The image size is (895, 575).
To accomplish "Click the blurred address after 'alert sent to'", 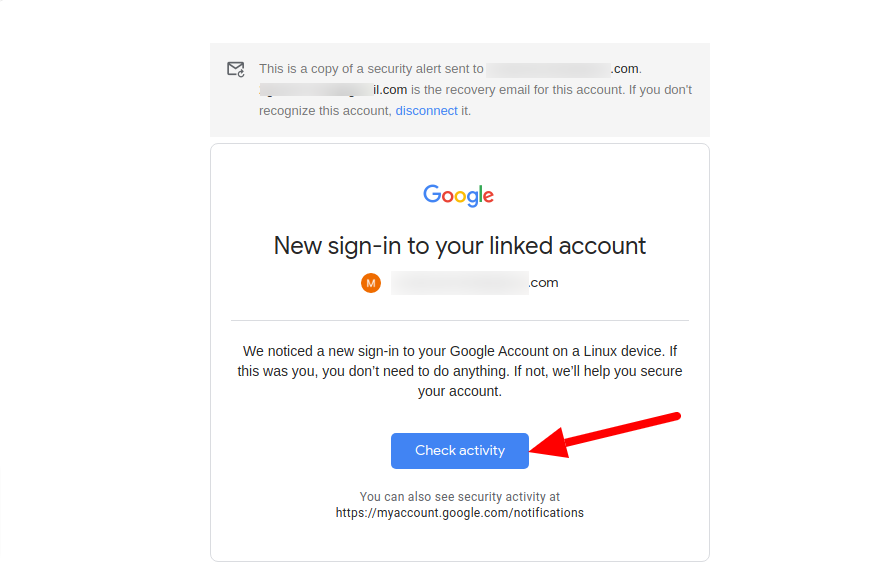I will (x=548, y=69).
